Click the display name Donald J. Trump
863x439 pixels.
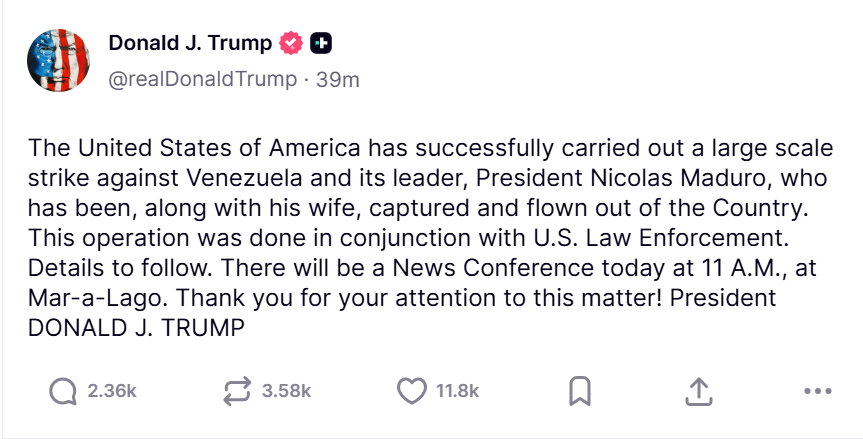pyautogui.click(x=189, y=43)
